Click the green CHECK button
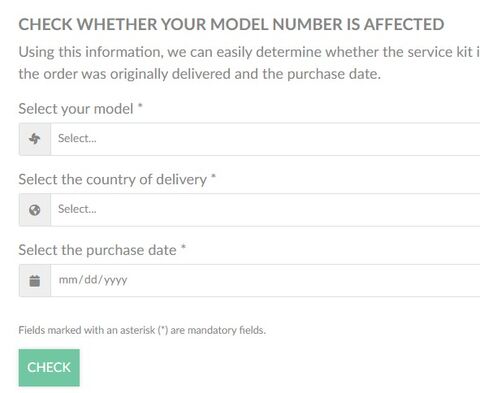The image size is (480, 393). (49, 367)
